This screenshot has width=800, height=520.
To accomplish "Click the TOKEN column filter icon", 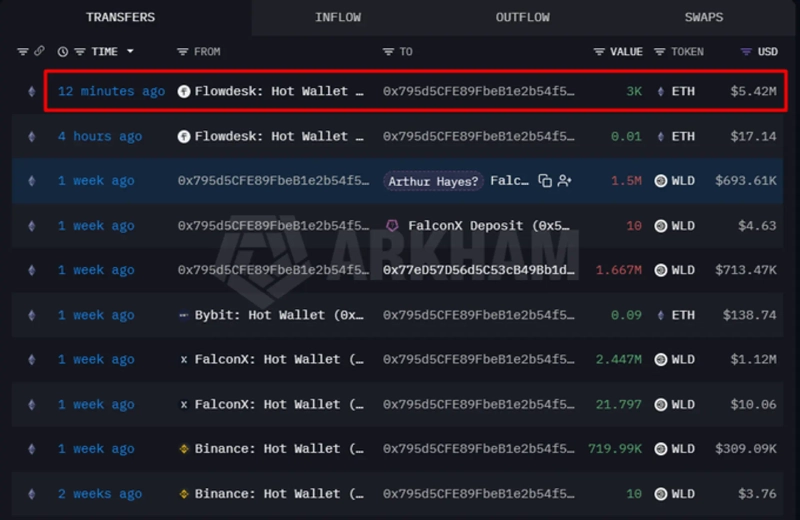I will tap(660, 52).
